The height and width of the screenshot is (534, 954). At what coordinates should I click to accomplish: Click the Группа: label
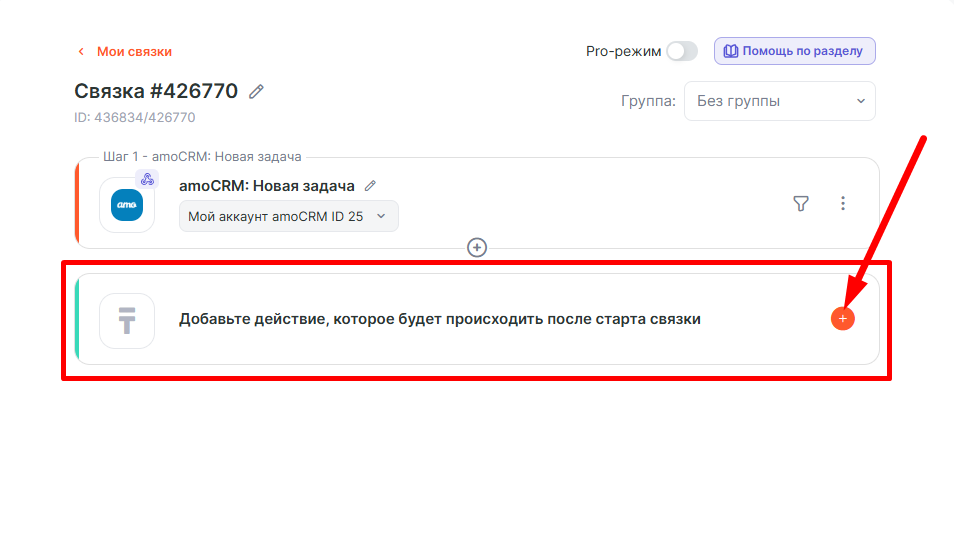tap(648, 101)
